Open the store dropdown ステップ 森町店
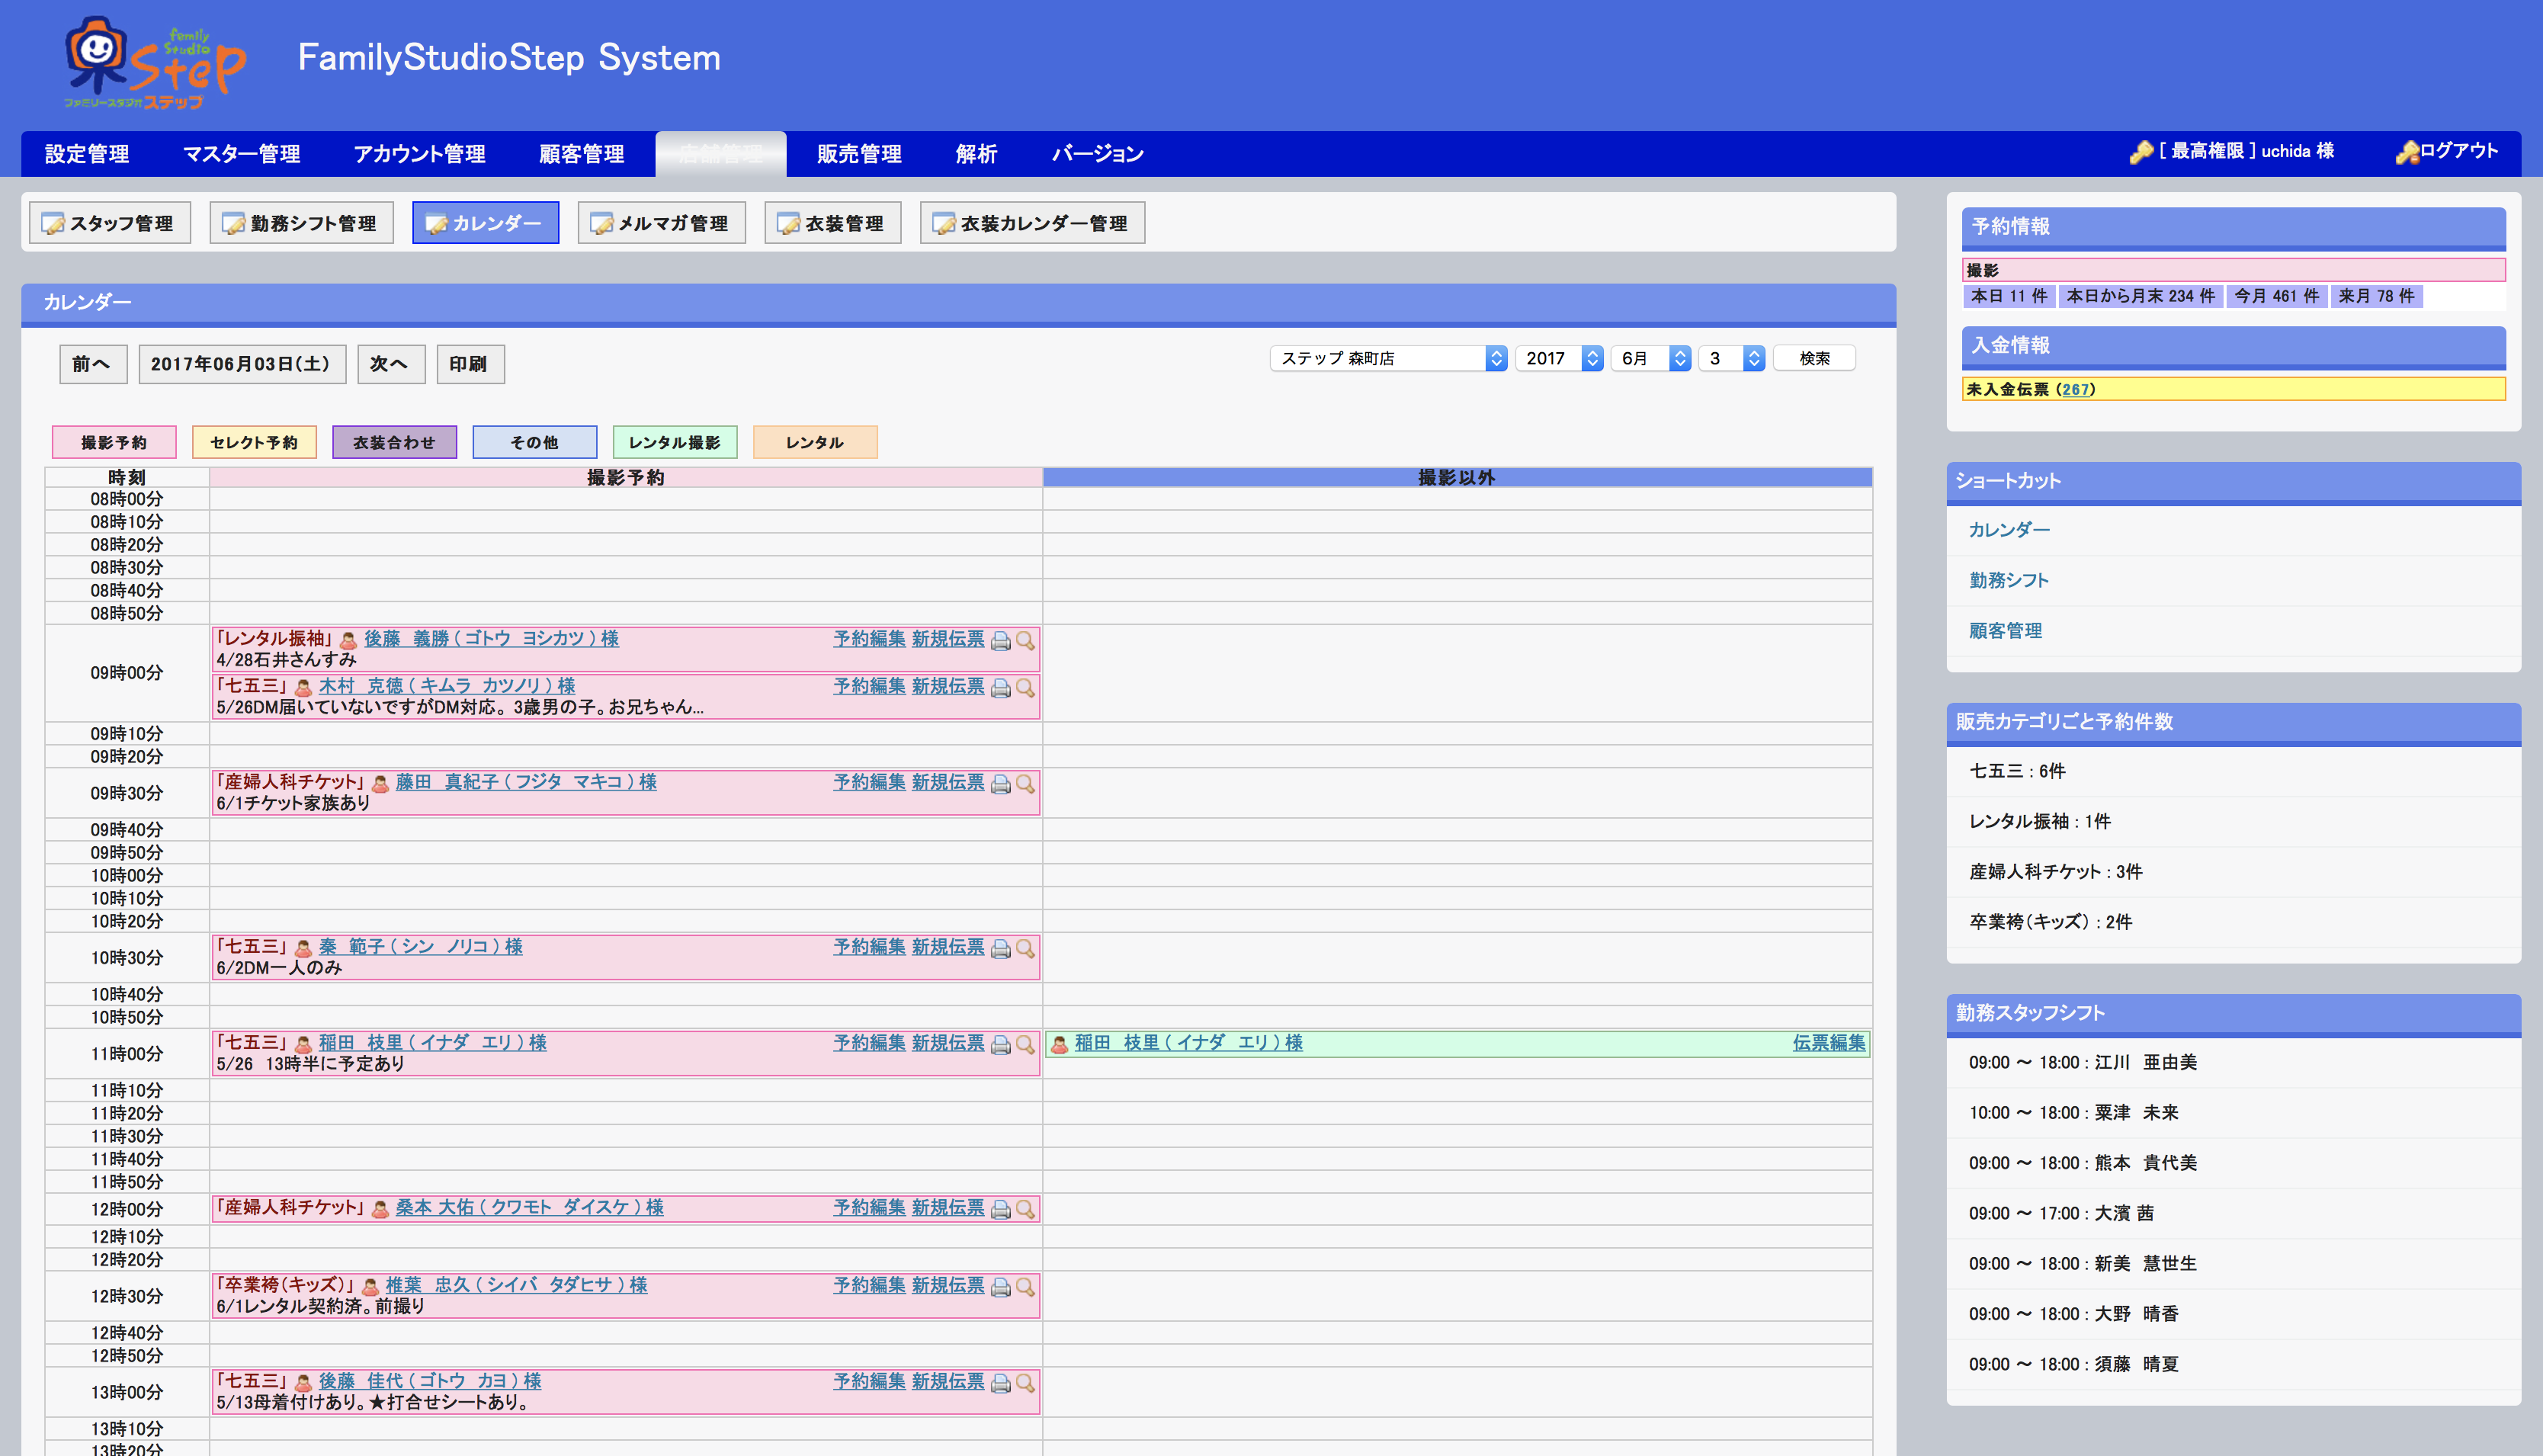Viewport: 2543px width, 1456px height. pos(1387,358)
